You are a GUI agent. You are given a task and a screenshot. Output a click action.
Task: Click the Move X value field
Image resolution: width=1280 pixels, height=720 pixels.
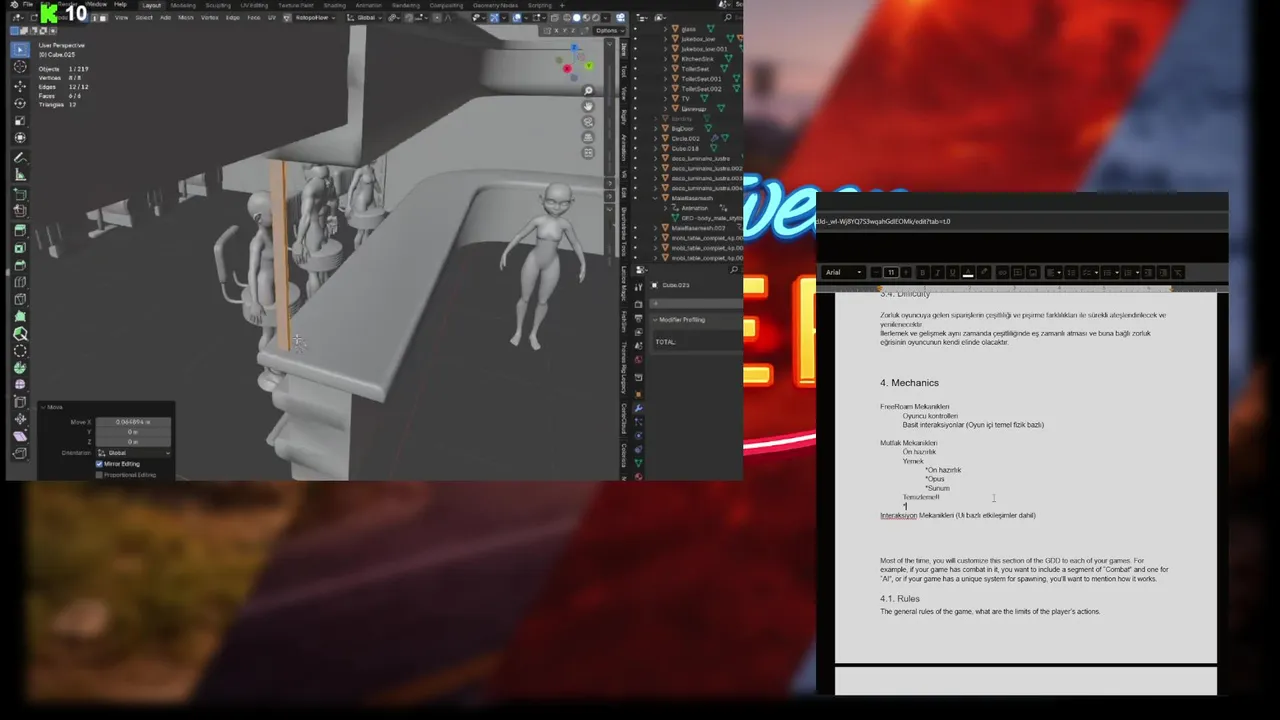(133, 422)
